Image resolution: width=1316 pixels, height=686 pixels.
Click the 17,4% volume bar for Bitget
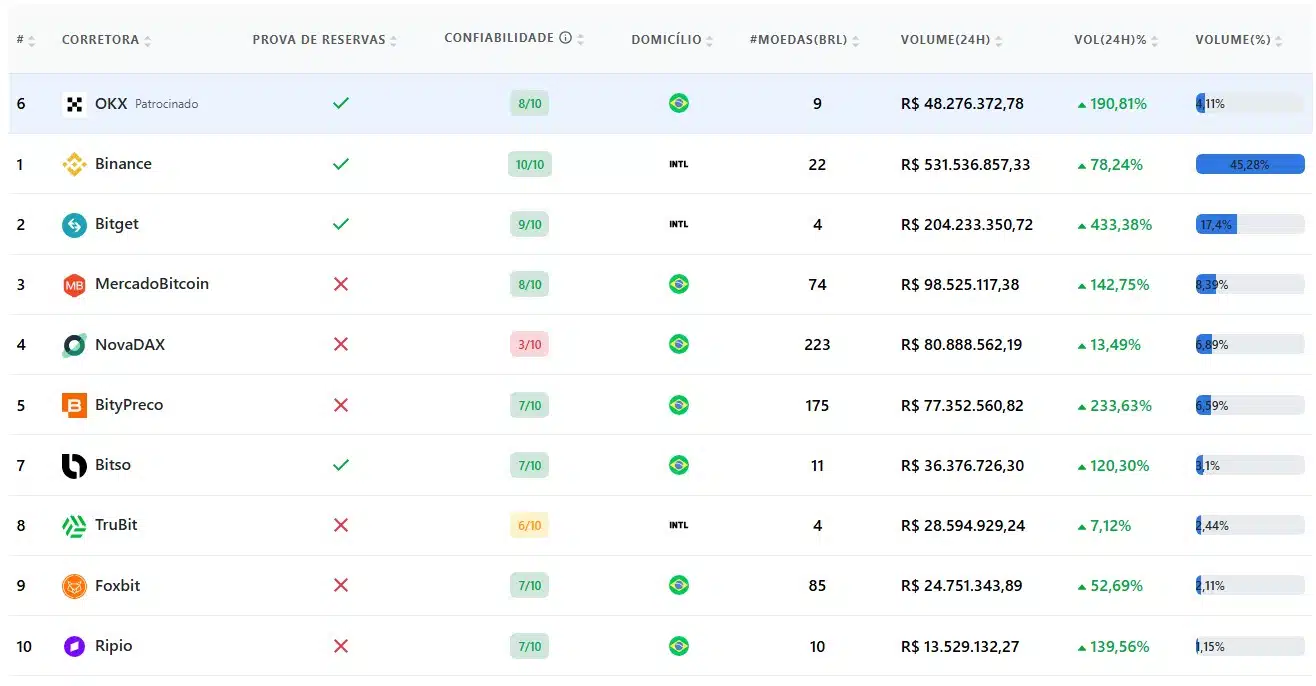(1250, 224)
